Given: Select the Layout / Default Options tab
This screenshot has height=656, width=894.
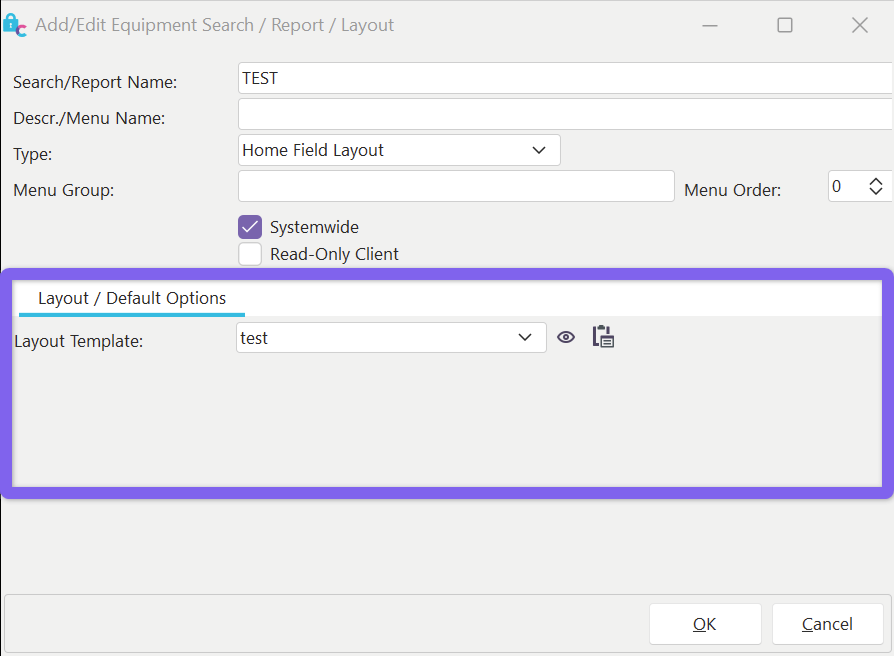Looking at the screenshot, I should tap(132, 298).
